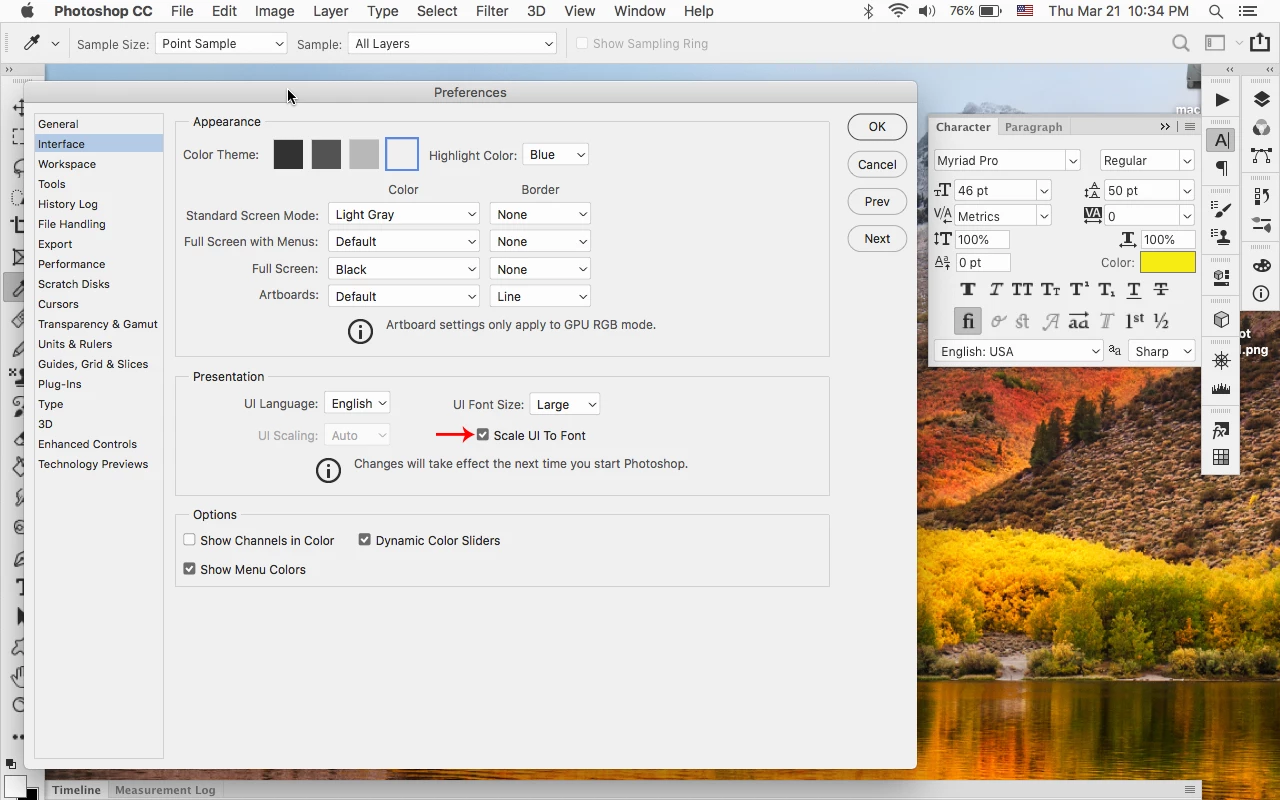Open the Brush Settings panel icon
Screen dimensions: 1280x800
1221,209
